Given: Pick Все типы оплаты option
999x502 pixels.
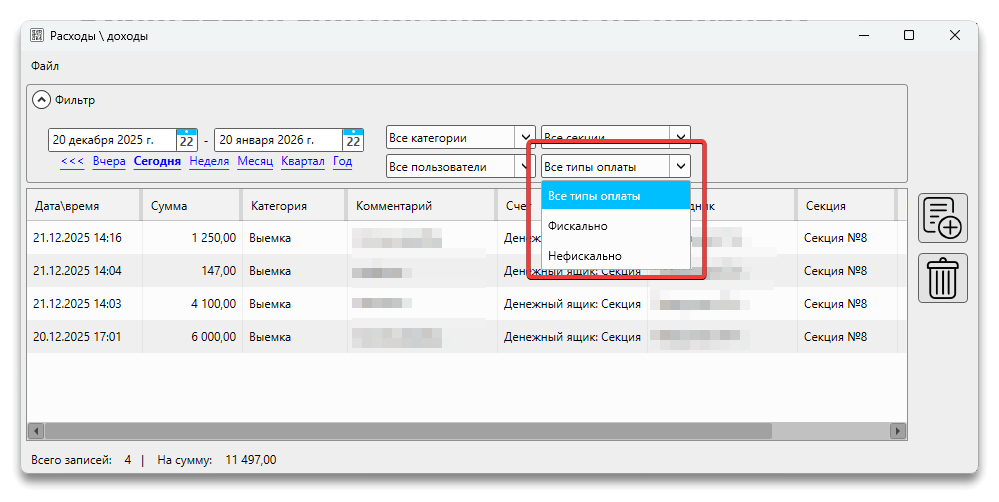Looking at the screenshot, I should pyautogui.click(x=594, y=196).
